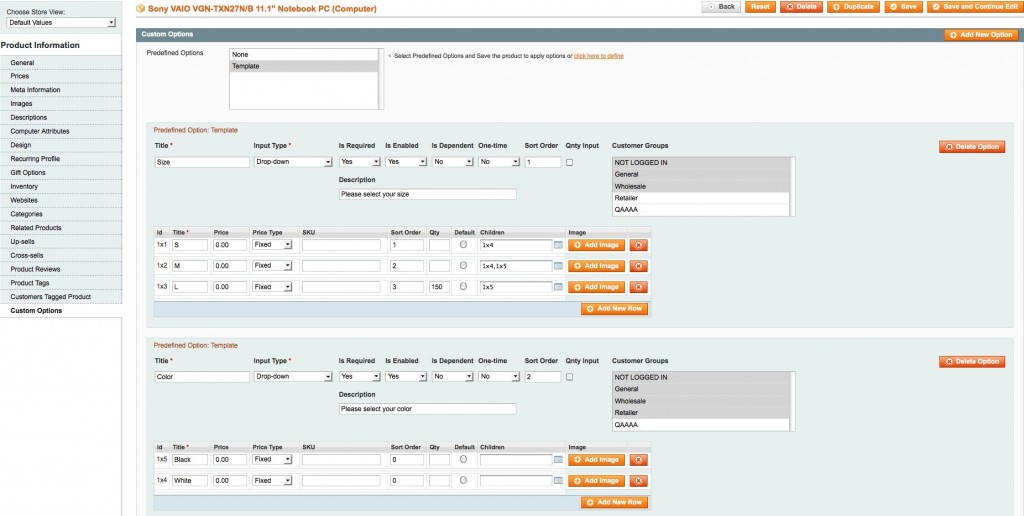Open the General product tab
This screenshot has width=1024, height=516.
pos(61,63)
